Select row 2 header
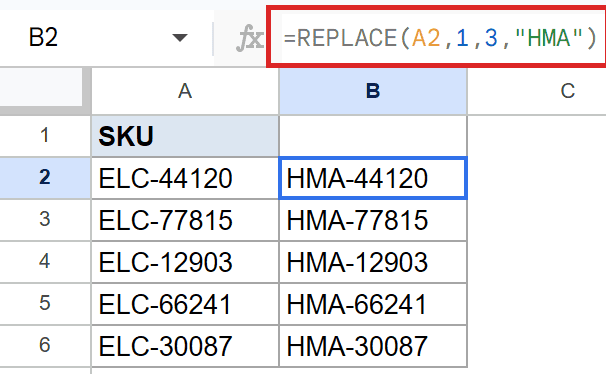 [x=45, y=178]
